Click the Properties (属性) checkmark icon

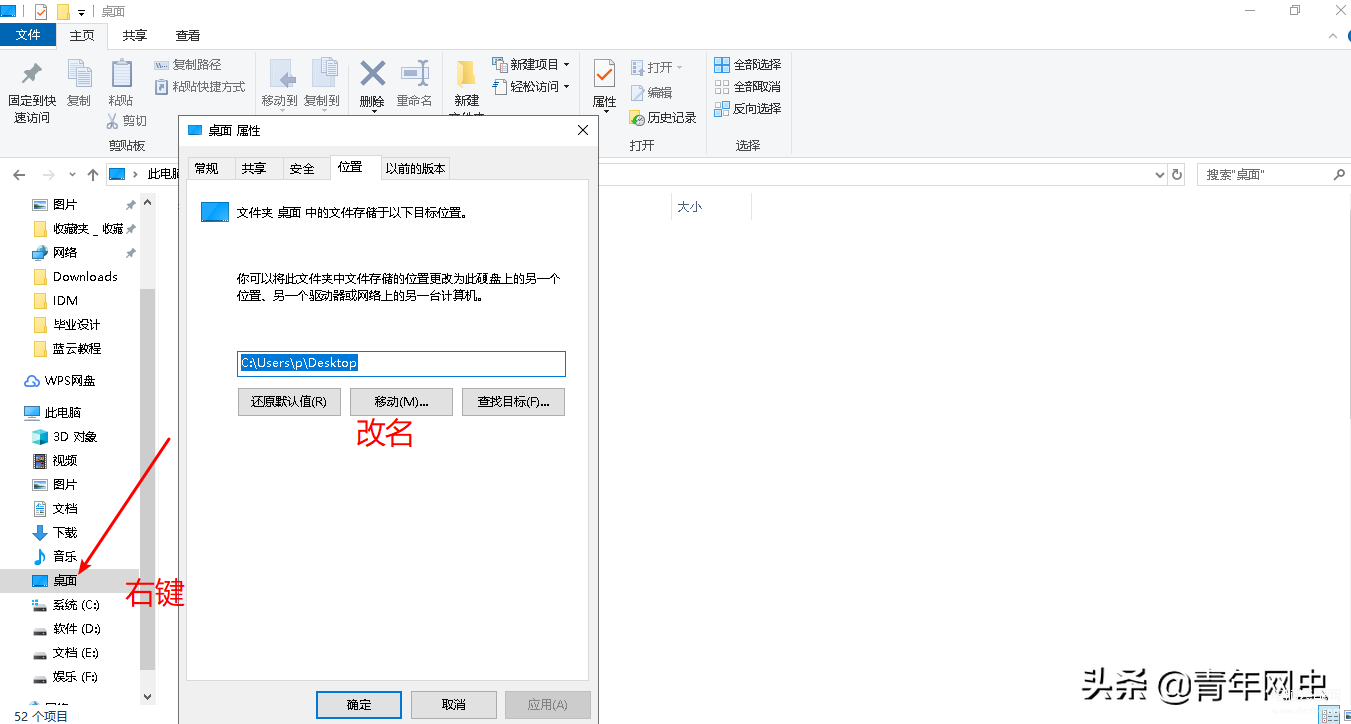(x=604, y=73)
